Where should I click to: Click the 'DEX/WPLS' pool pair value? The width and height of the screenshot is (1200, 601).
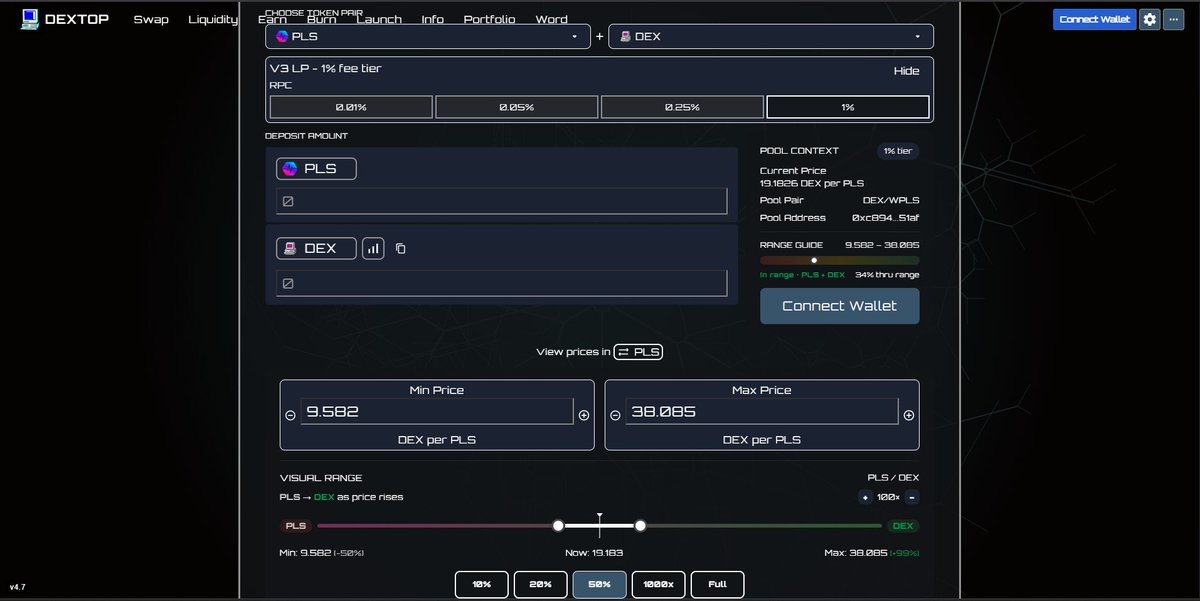coord(891,201)
